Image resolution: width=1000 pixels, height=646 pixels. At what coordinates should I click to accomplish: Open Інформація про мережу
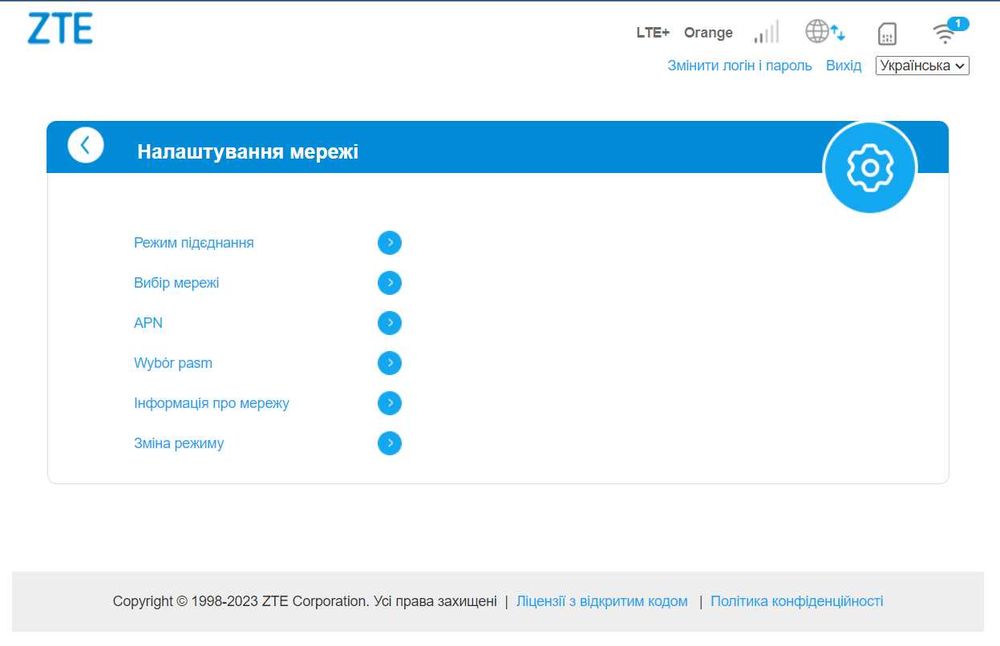coord(211,404)
